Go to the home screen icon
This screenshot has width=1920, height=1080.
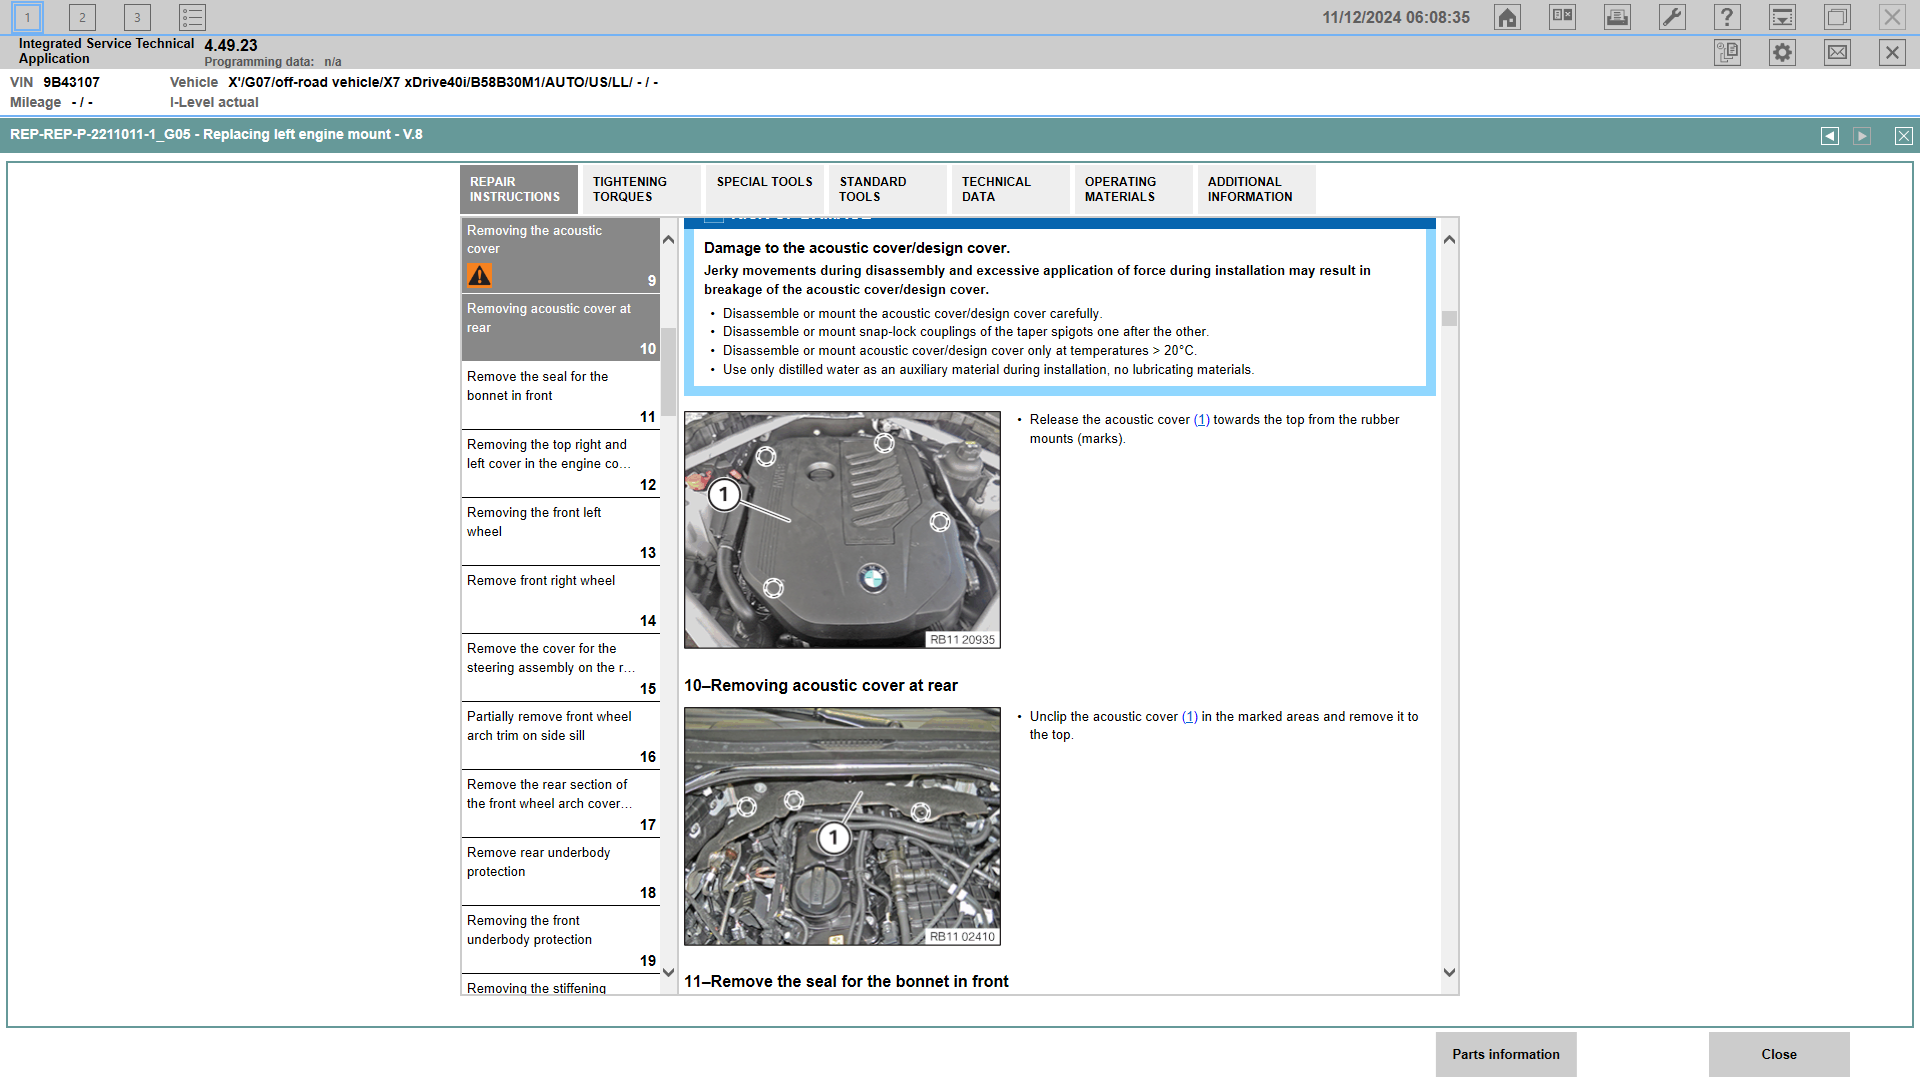click(1507, 17)
